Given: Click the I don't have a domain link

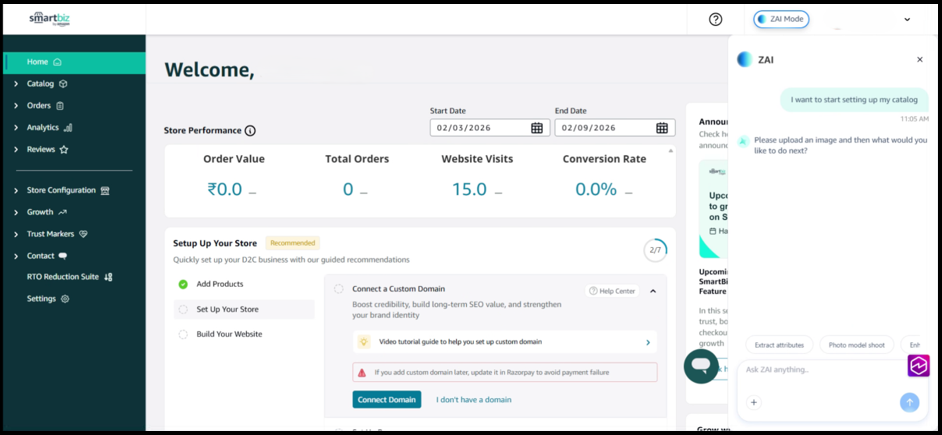Looking at the screenshot, I should [473, 400].
